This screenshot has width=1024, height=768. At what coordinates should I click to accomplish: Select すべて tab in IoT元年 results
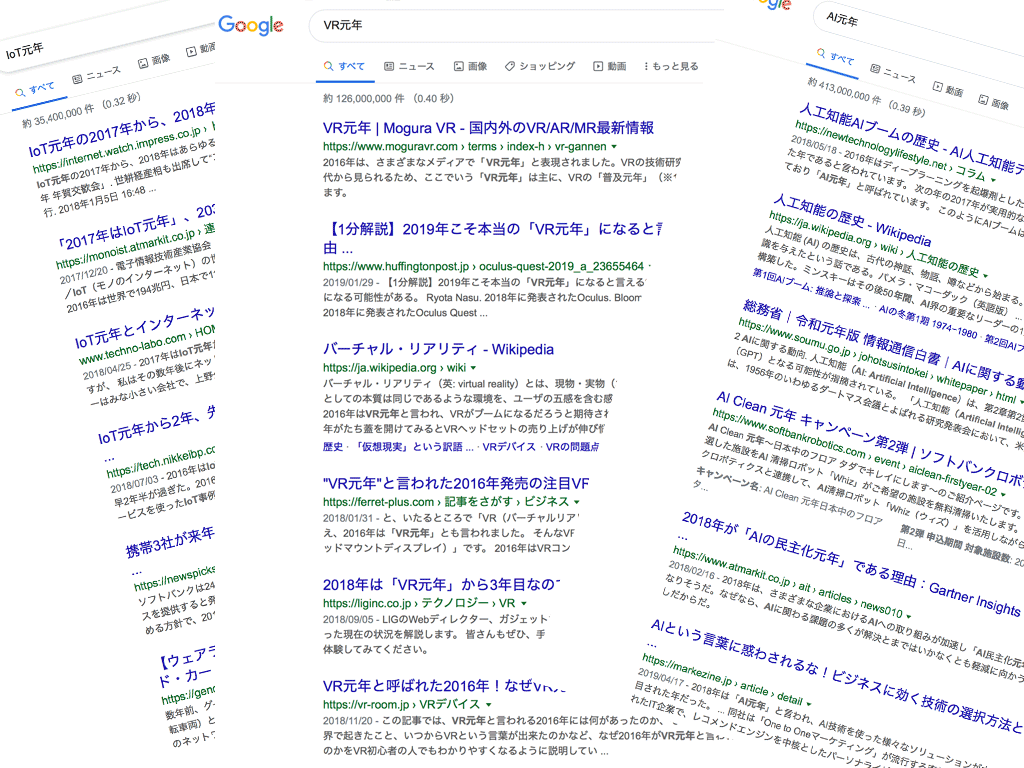click(x=35, y=89)
